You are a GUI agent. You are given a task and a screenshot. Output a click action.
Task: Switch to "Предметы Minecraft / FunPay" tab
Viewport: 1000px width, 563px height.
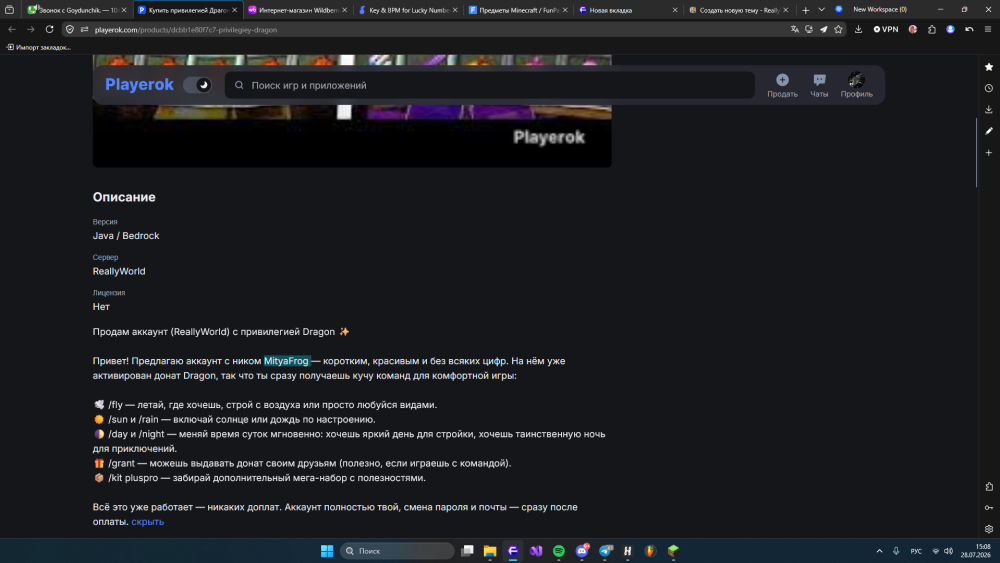pyautogui.click(x=518, y=10)
